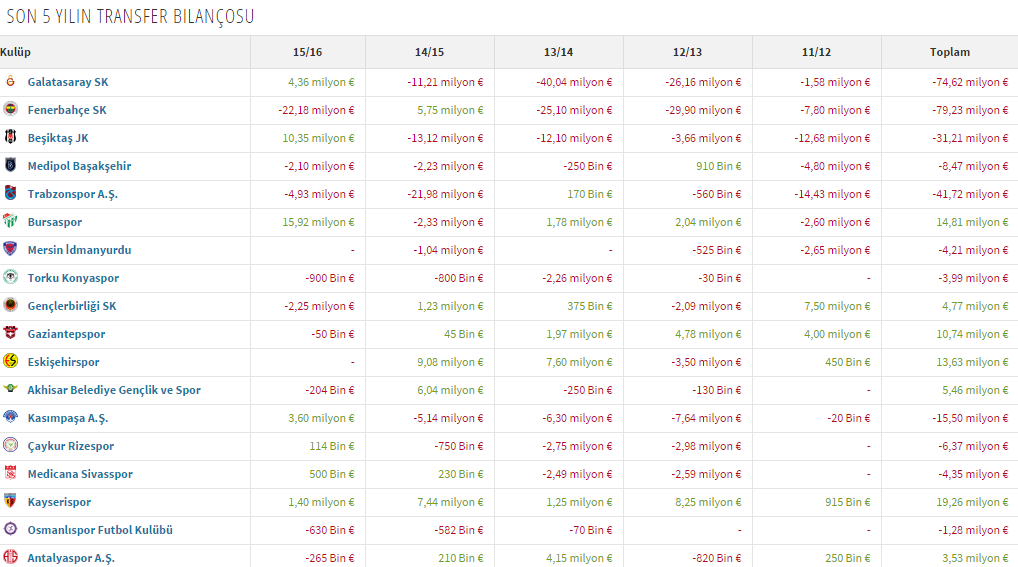Click the Kulüp column header

(x=15, y=52)
